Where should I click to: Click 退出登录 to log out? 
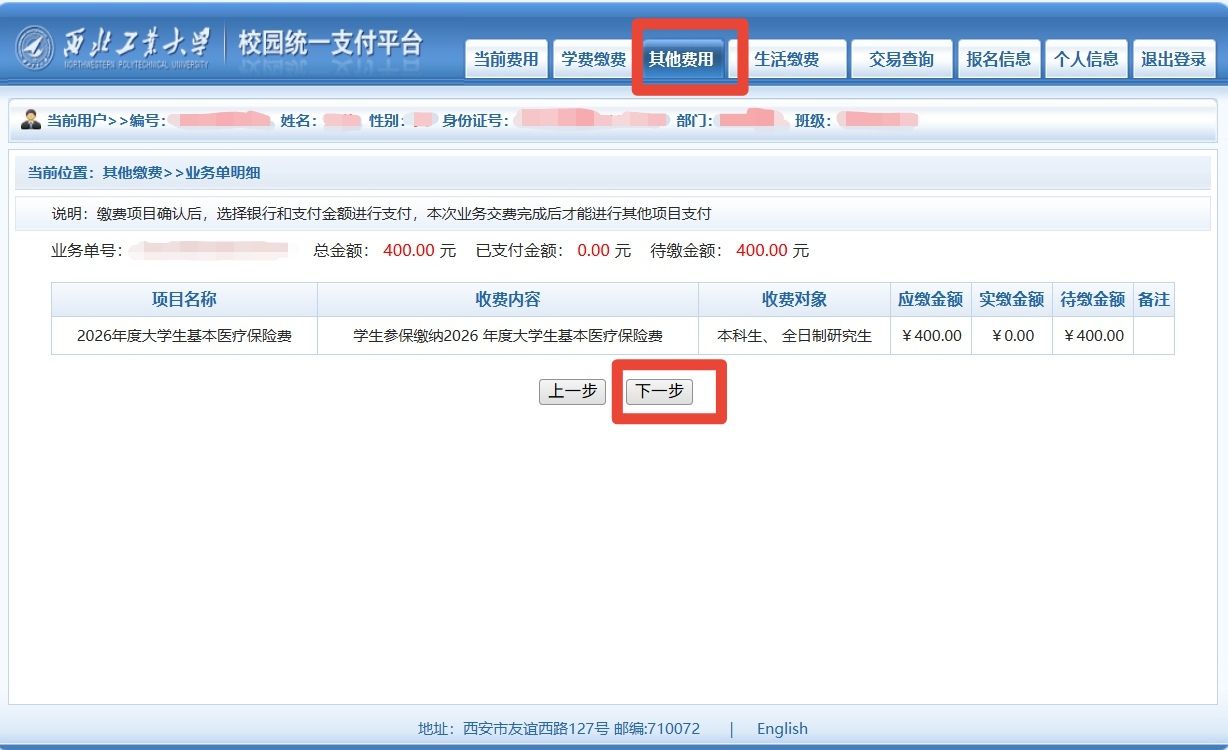coord(1174,59)
